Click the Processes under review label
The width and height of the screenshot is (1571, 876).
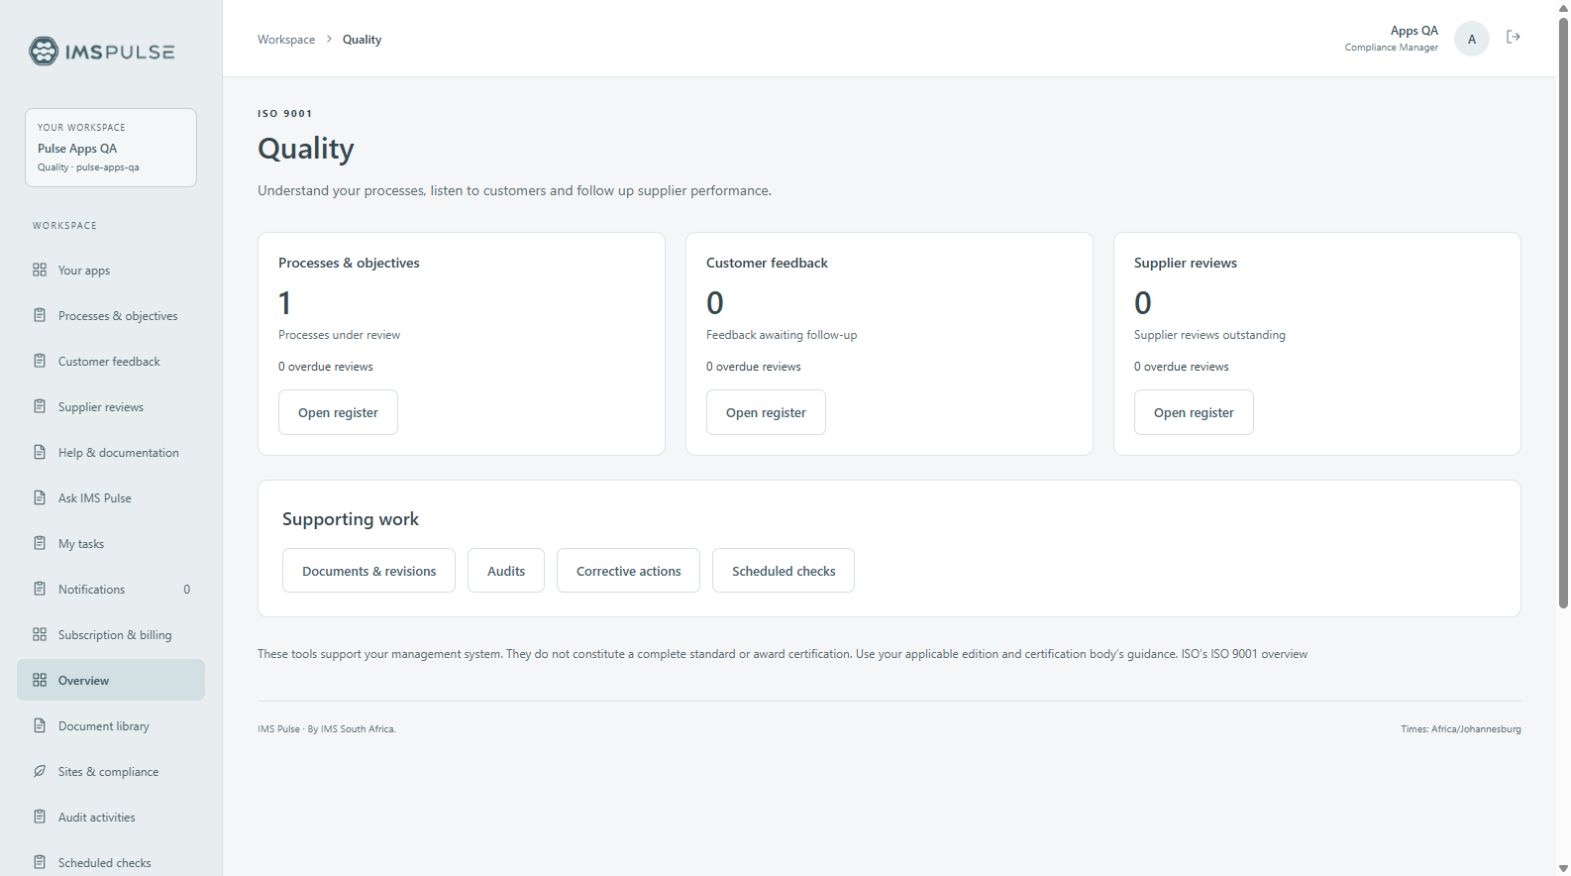click(339, 335)
